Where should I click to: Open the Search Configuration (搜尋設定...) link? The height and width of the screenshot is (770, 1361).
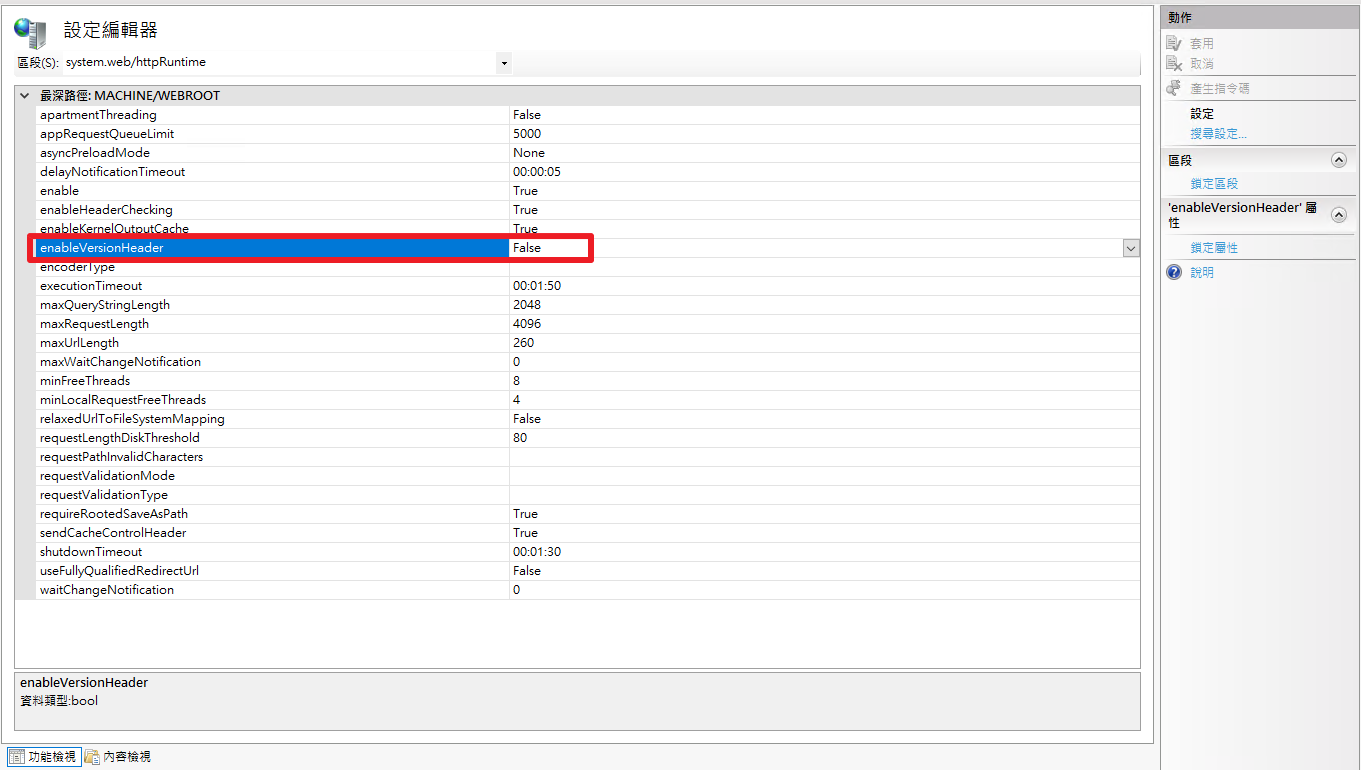click(1218, 134)
